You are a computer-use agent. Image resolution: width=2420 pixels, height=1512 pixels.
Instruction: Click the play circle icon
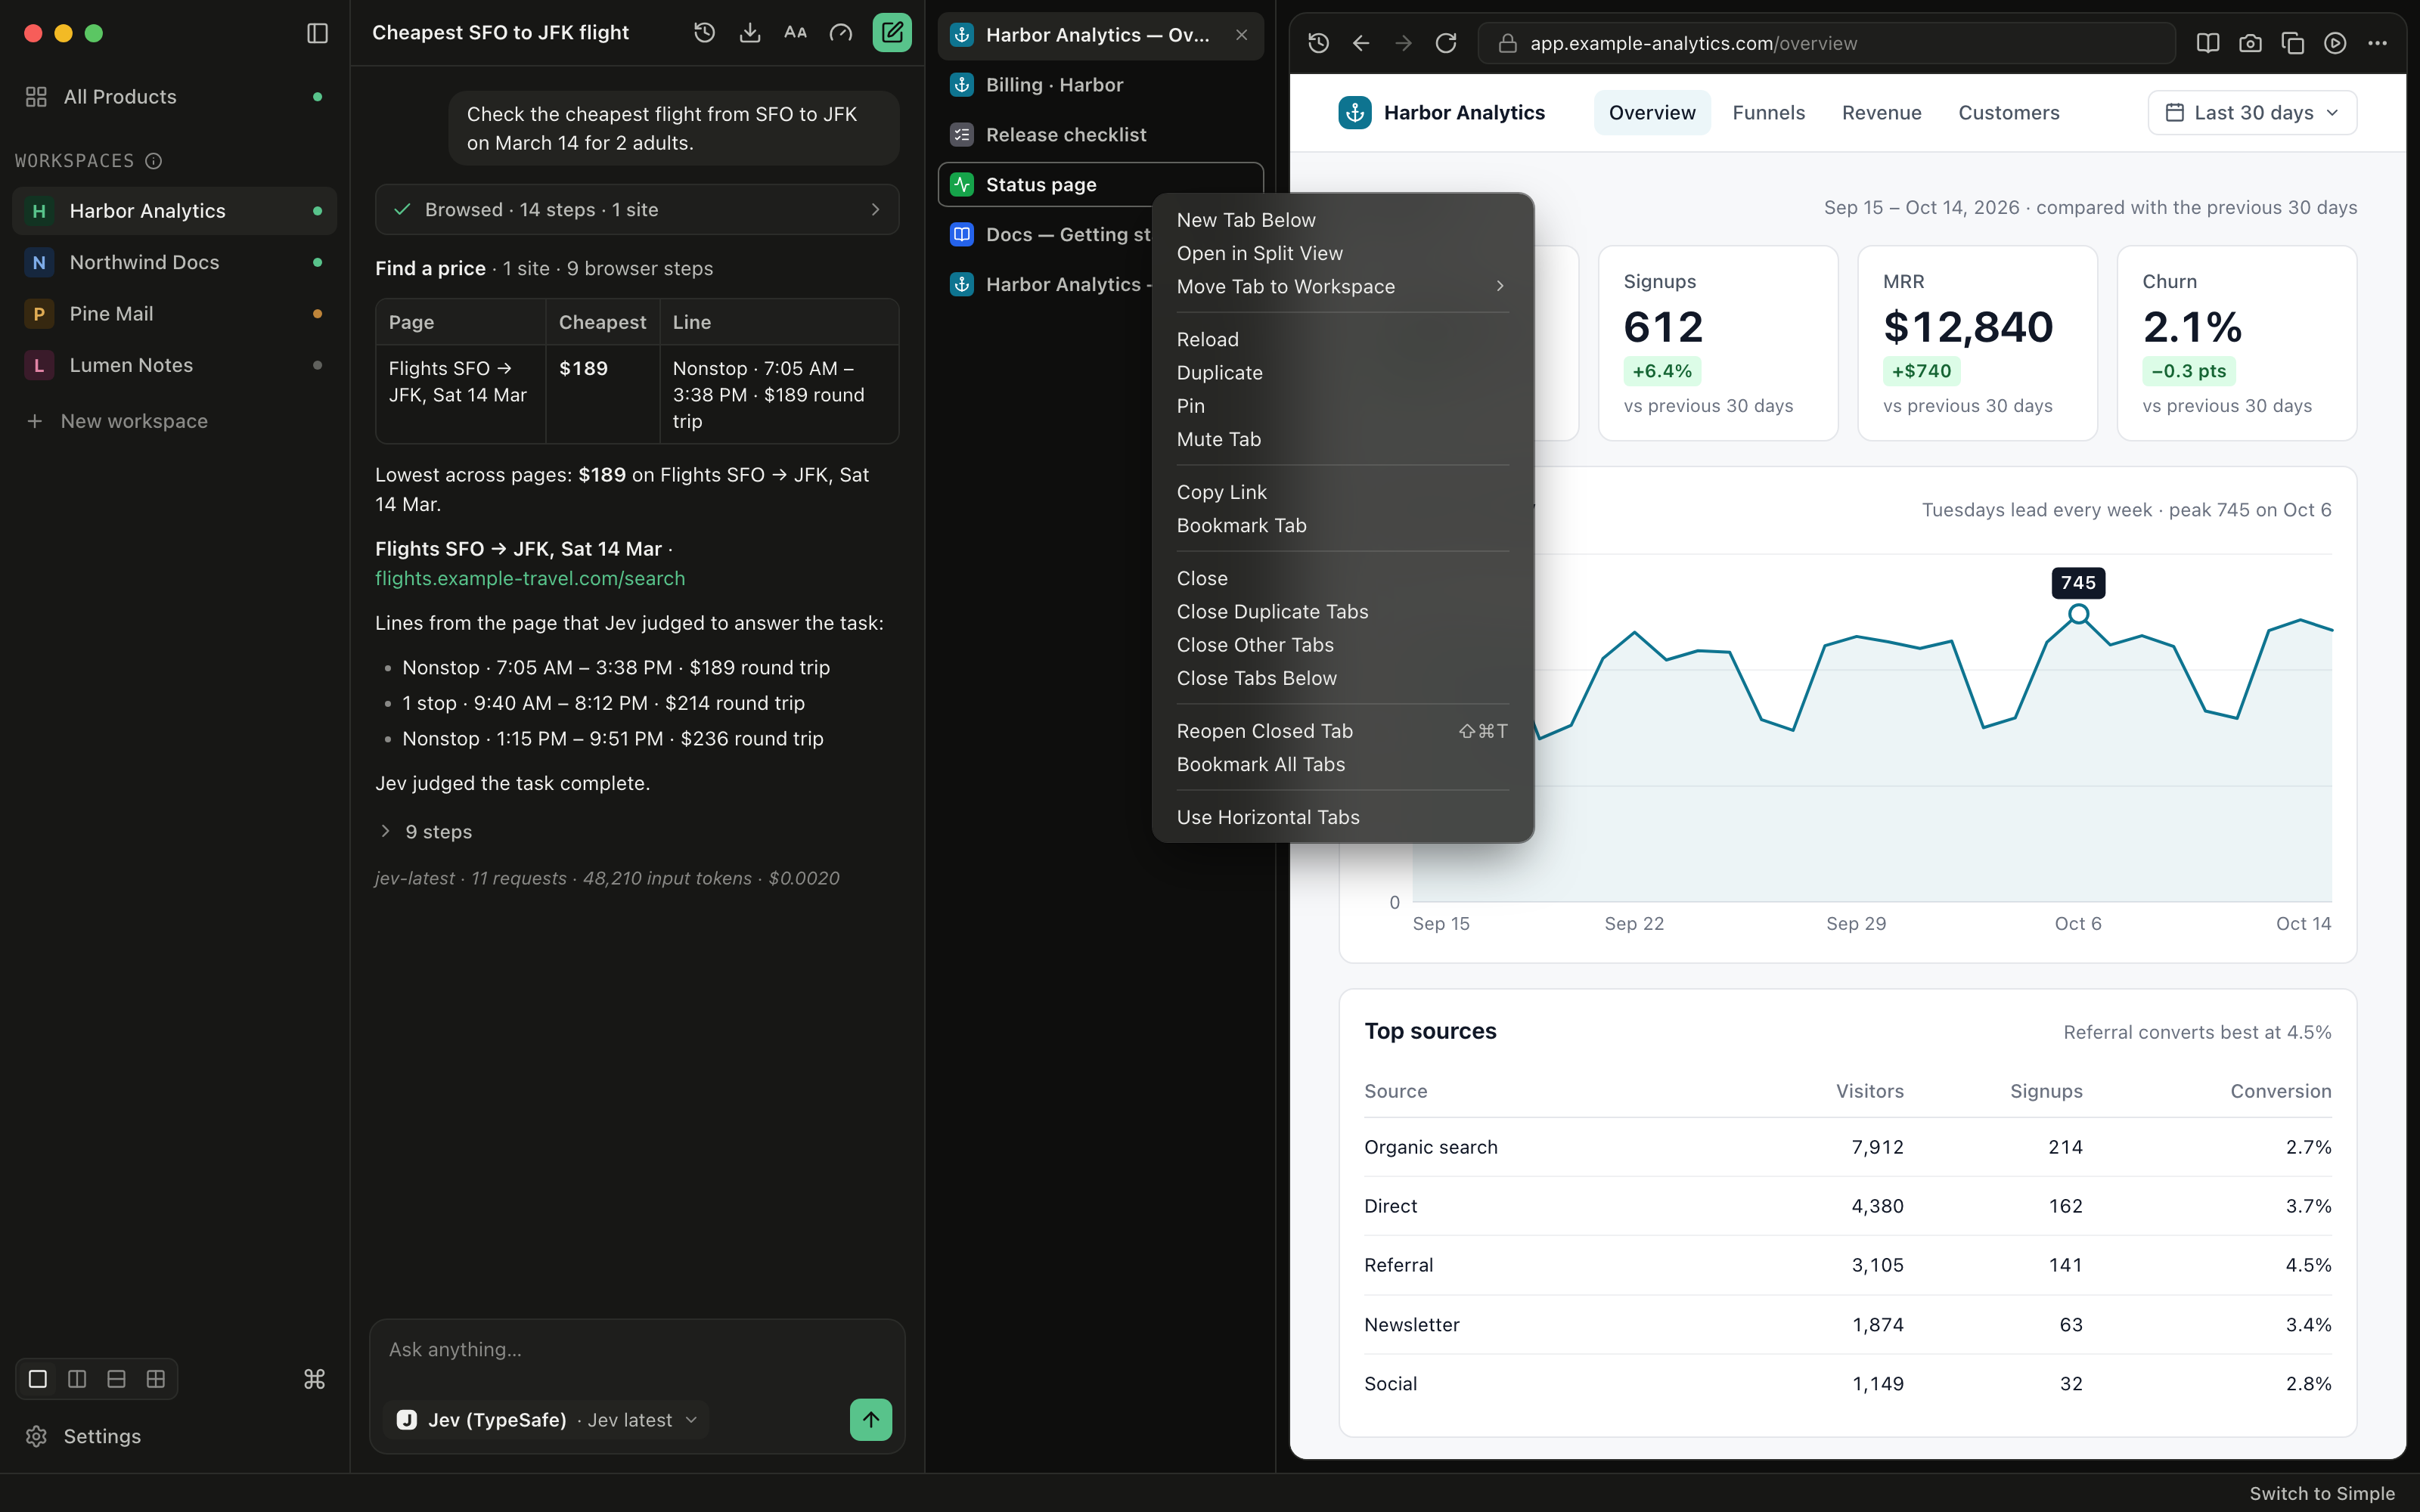2335,43
